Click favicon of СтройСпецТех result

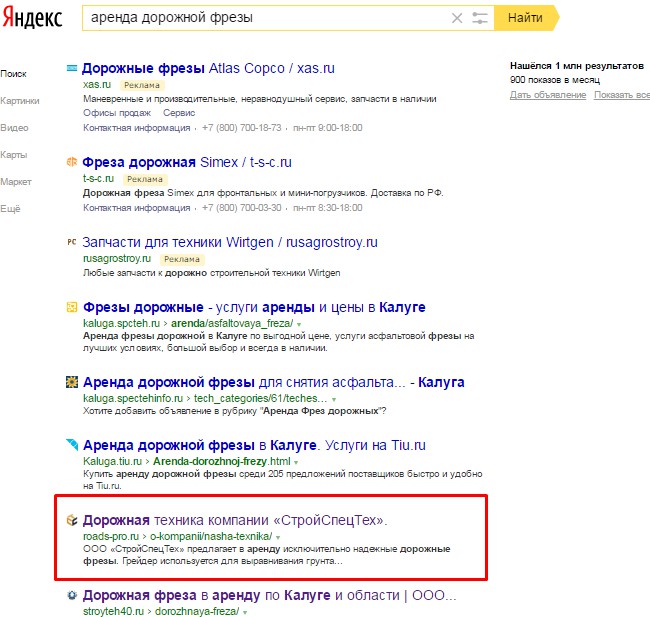click(72, 520)
